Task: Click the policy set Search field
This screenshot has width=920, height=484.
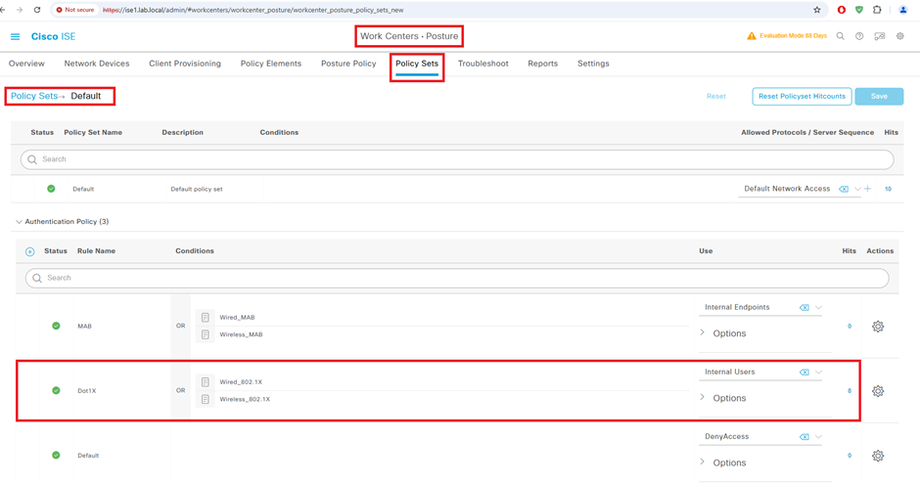Action: (x=457, y=160)
